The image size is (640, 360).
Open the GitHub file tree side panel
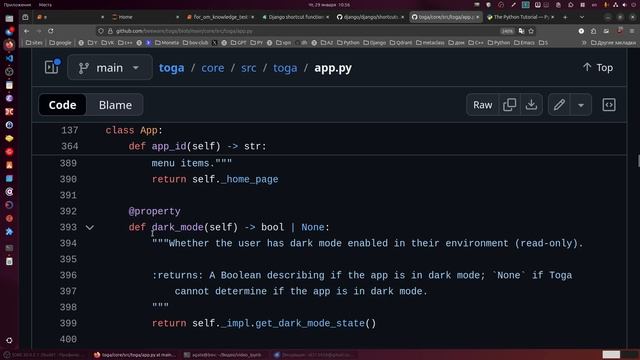52,67
